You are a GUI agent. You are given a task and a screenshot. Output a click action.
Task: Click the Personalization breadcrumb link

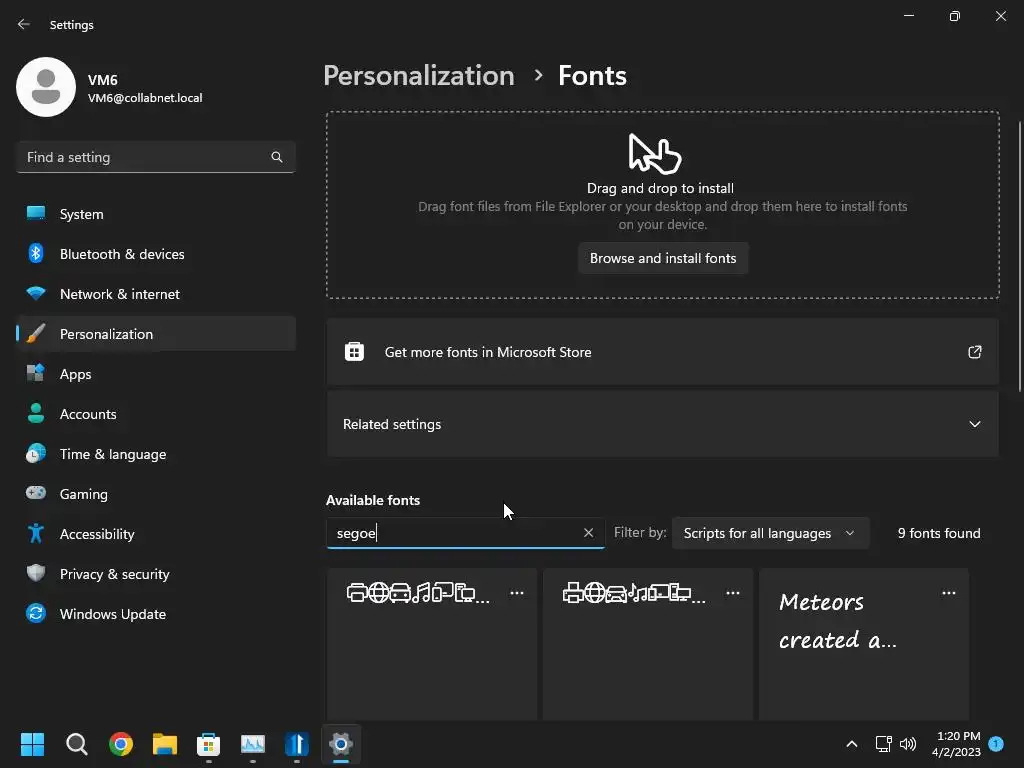(x=419, y=76)
